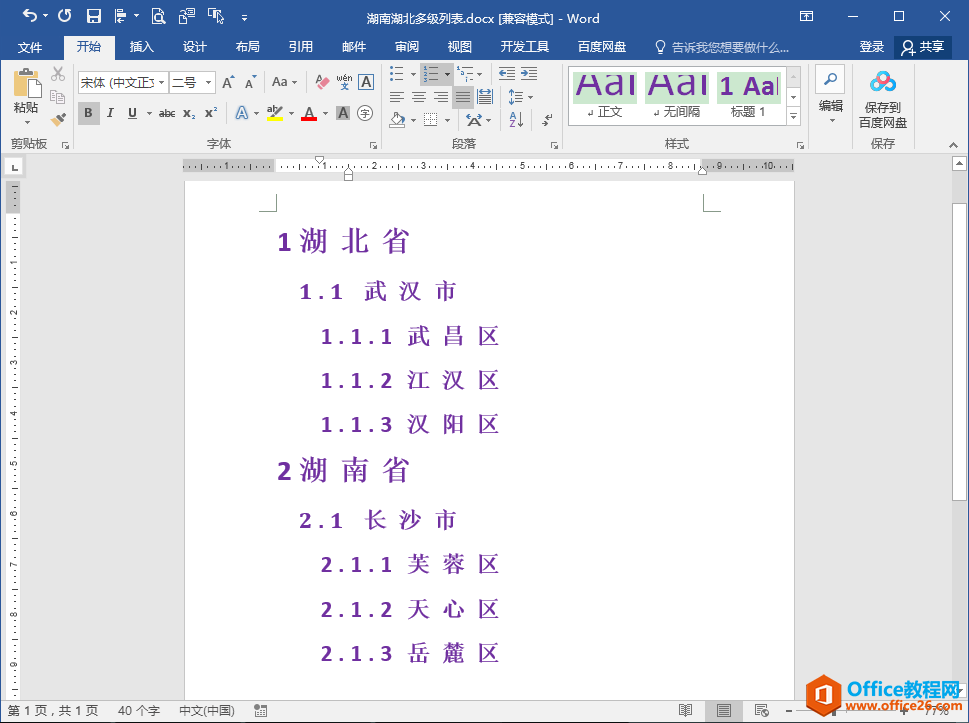
Task: Click the Center align icon
Action: (419, 97)
